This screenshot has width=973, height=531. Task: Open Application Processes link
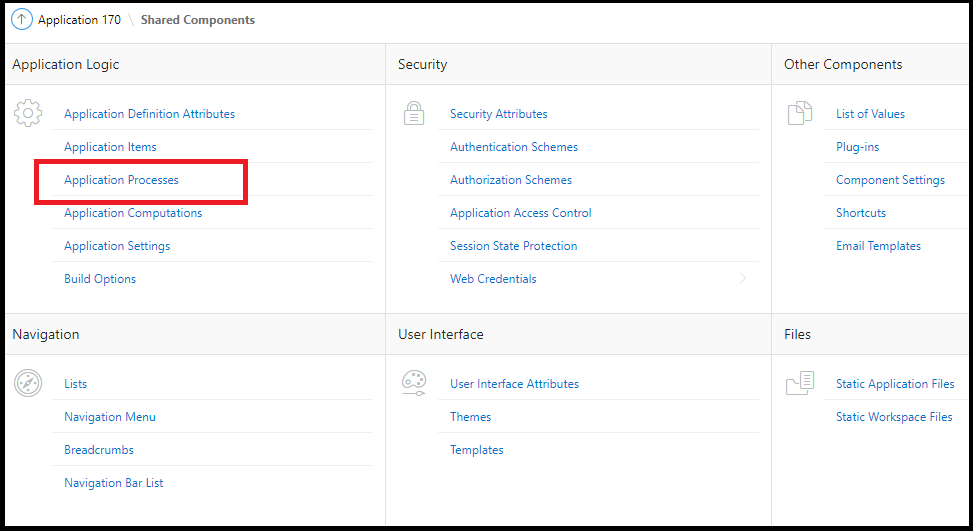121,180
